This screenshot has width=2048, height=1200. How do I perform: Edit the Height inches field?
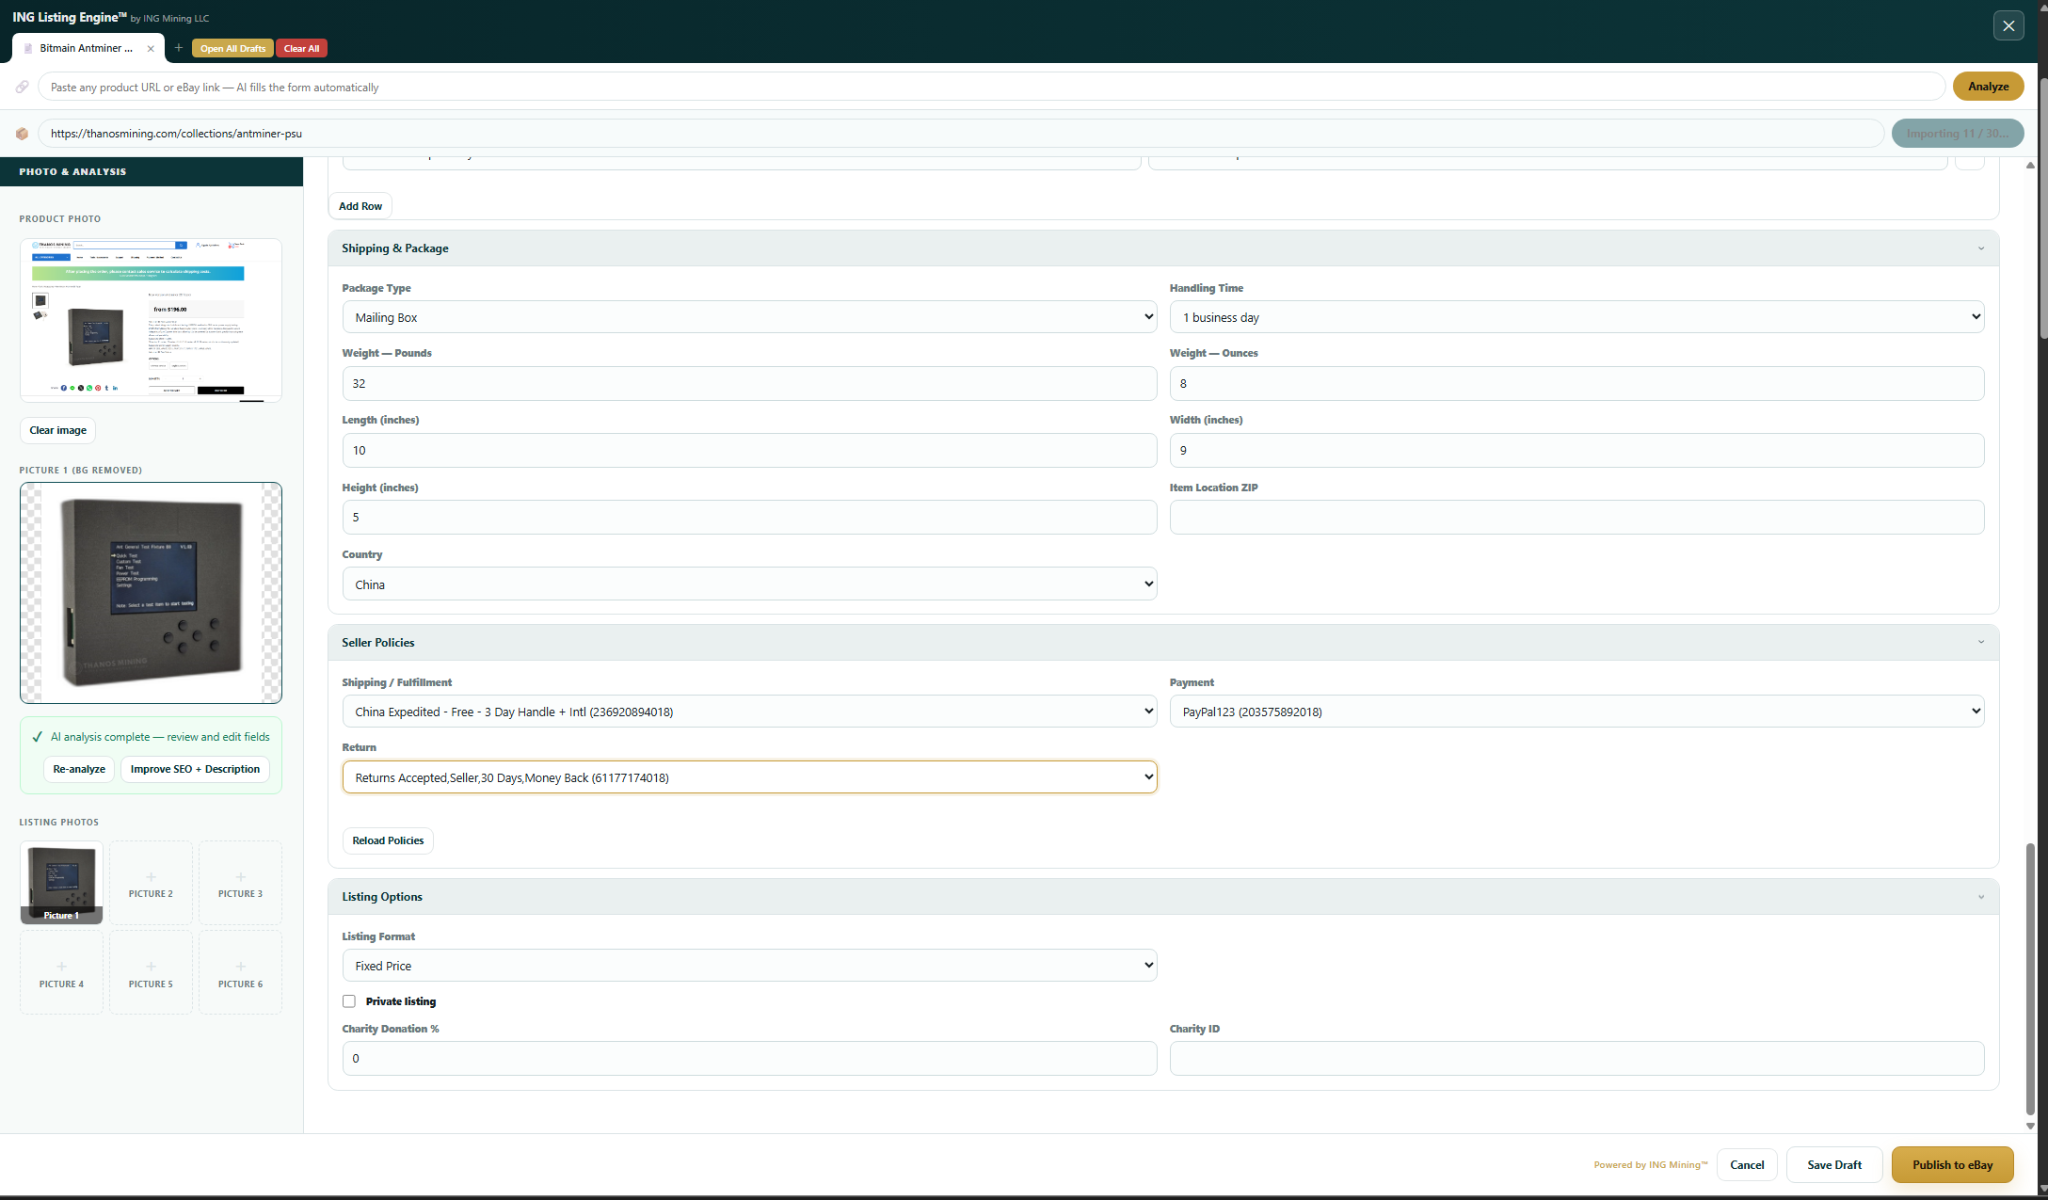(x=749, y=517)
